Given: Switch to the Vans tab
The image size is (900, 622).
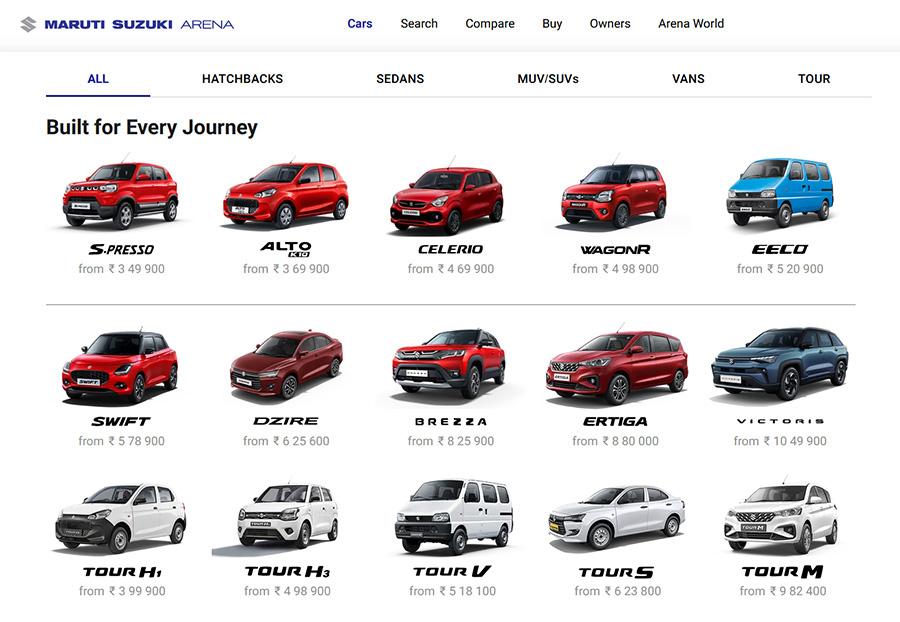Looking at the screenshot, I should [688, 79].
